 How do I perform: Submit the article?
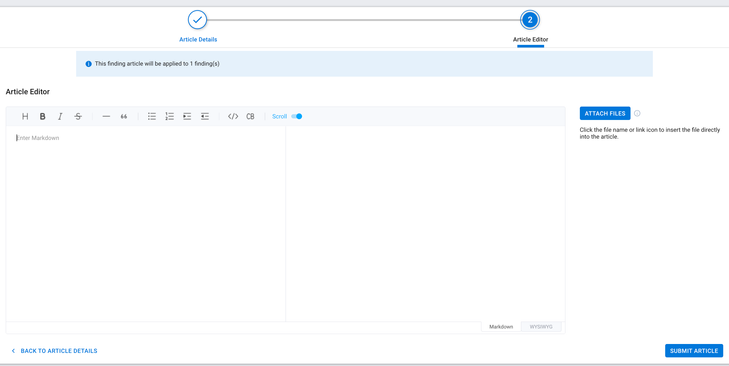pyautogui.click(x=694, y=351)
